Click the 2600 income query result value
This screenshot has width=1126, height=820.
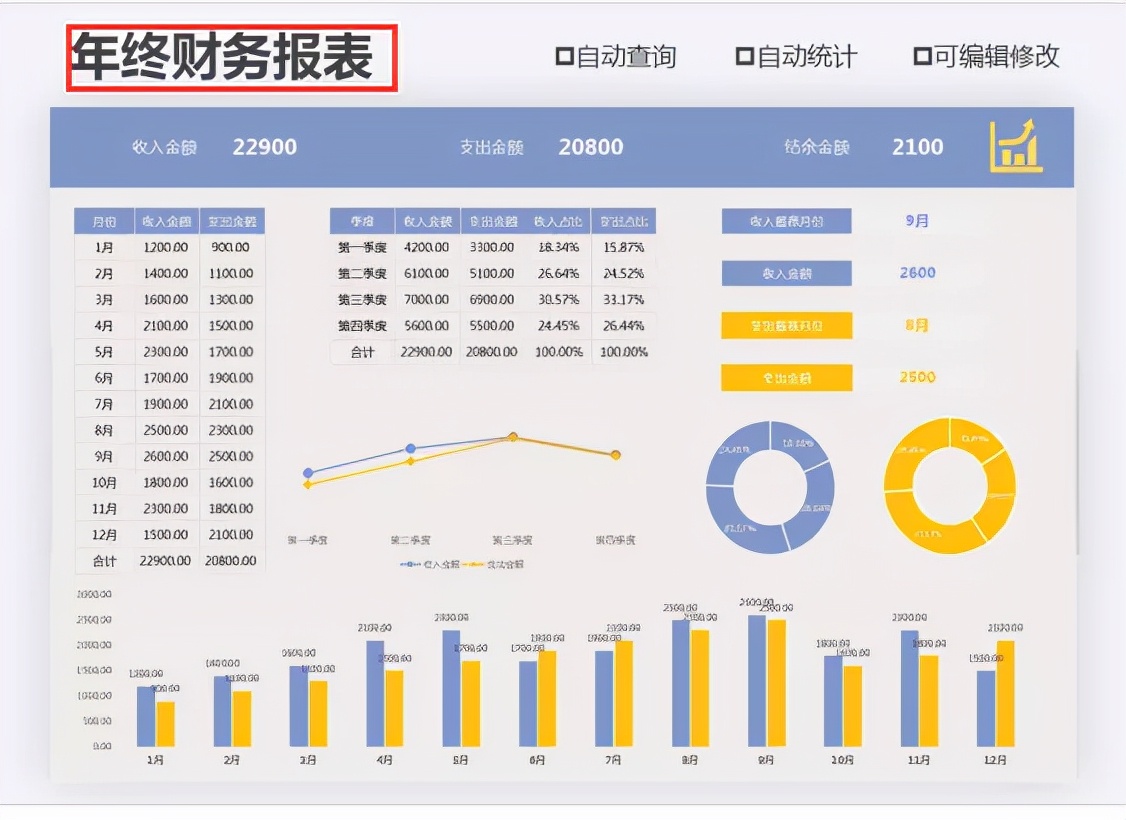pos(919,273)
